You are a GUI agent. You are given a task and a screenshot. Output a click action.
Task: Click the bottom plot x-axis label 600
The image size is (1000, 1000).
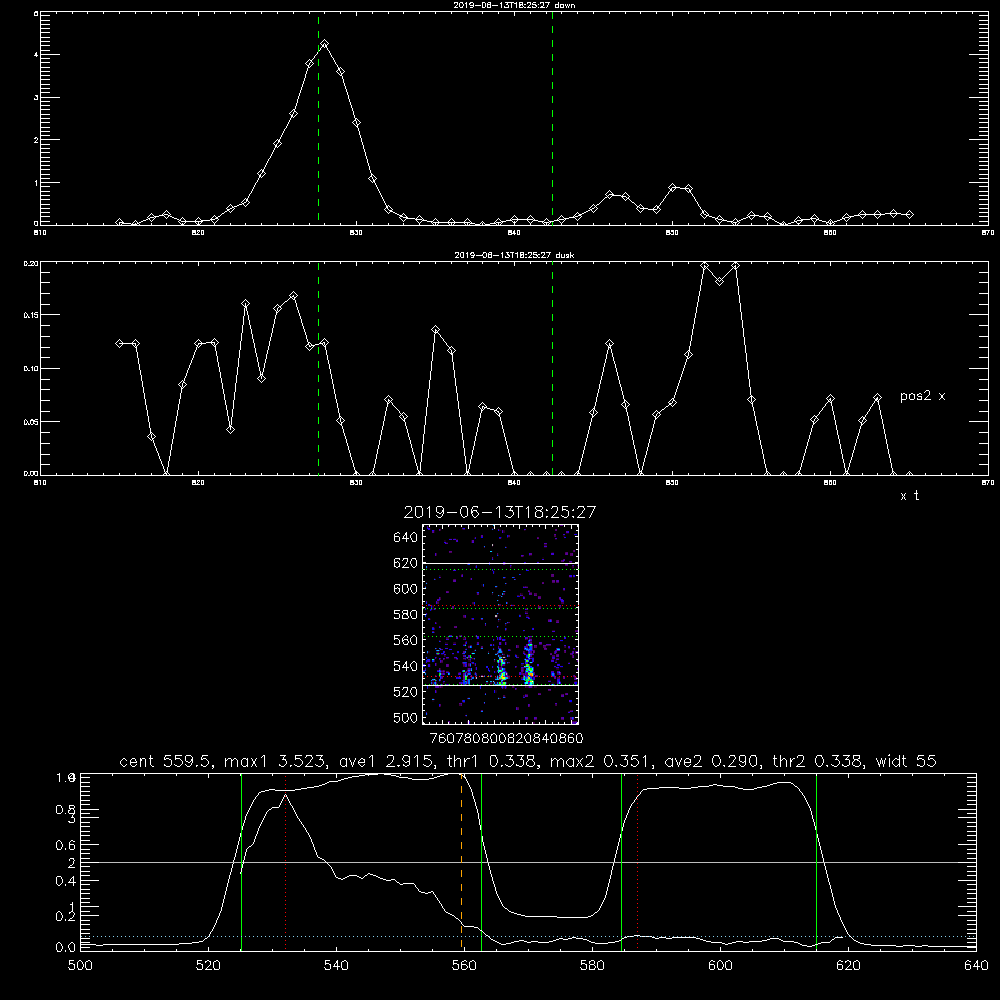coord(720,966)
